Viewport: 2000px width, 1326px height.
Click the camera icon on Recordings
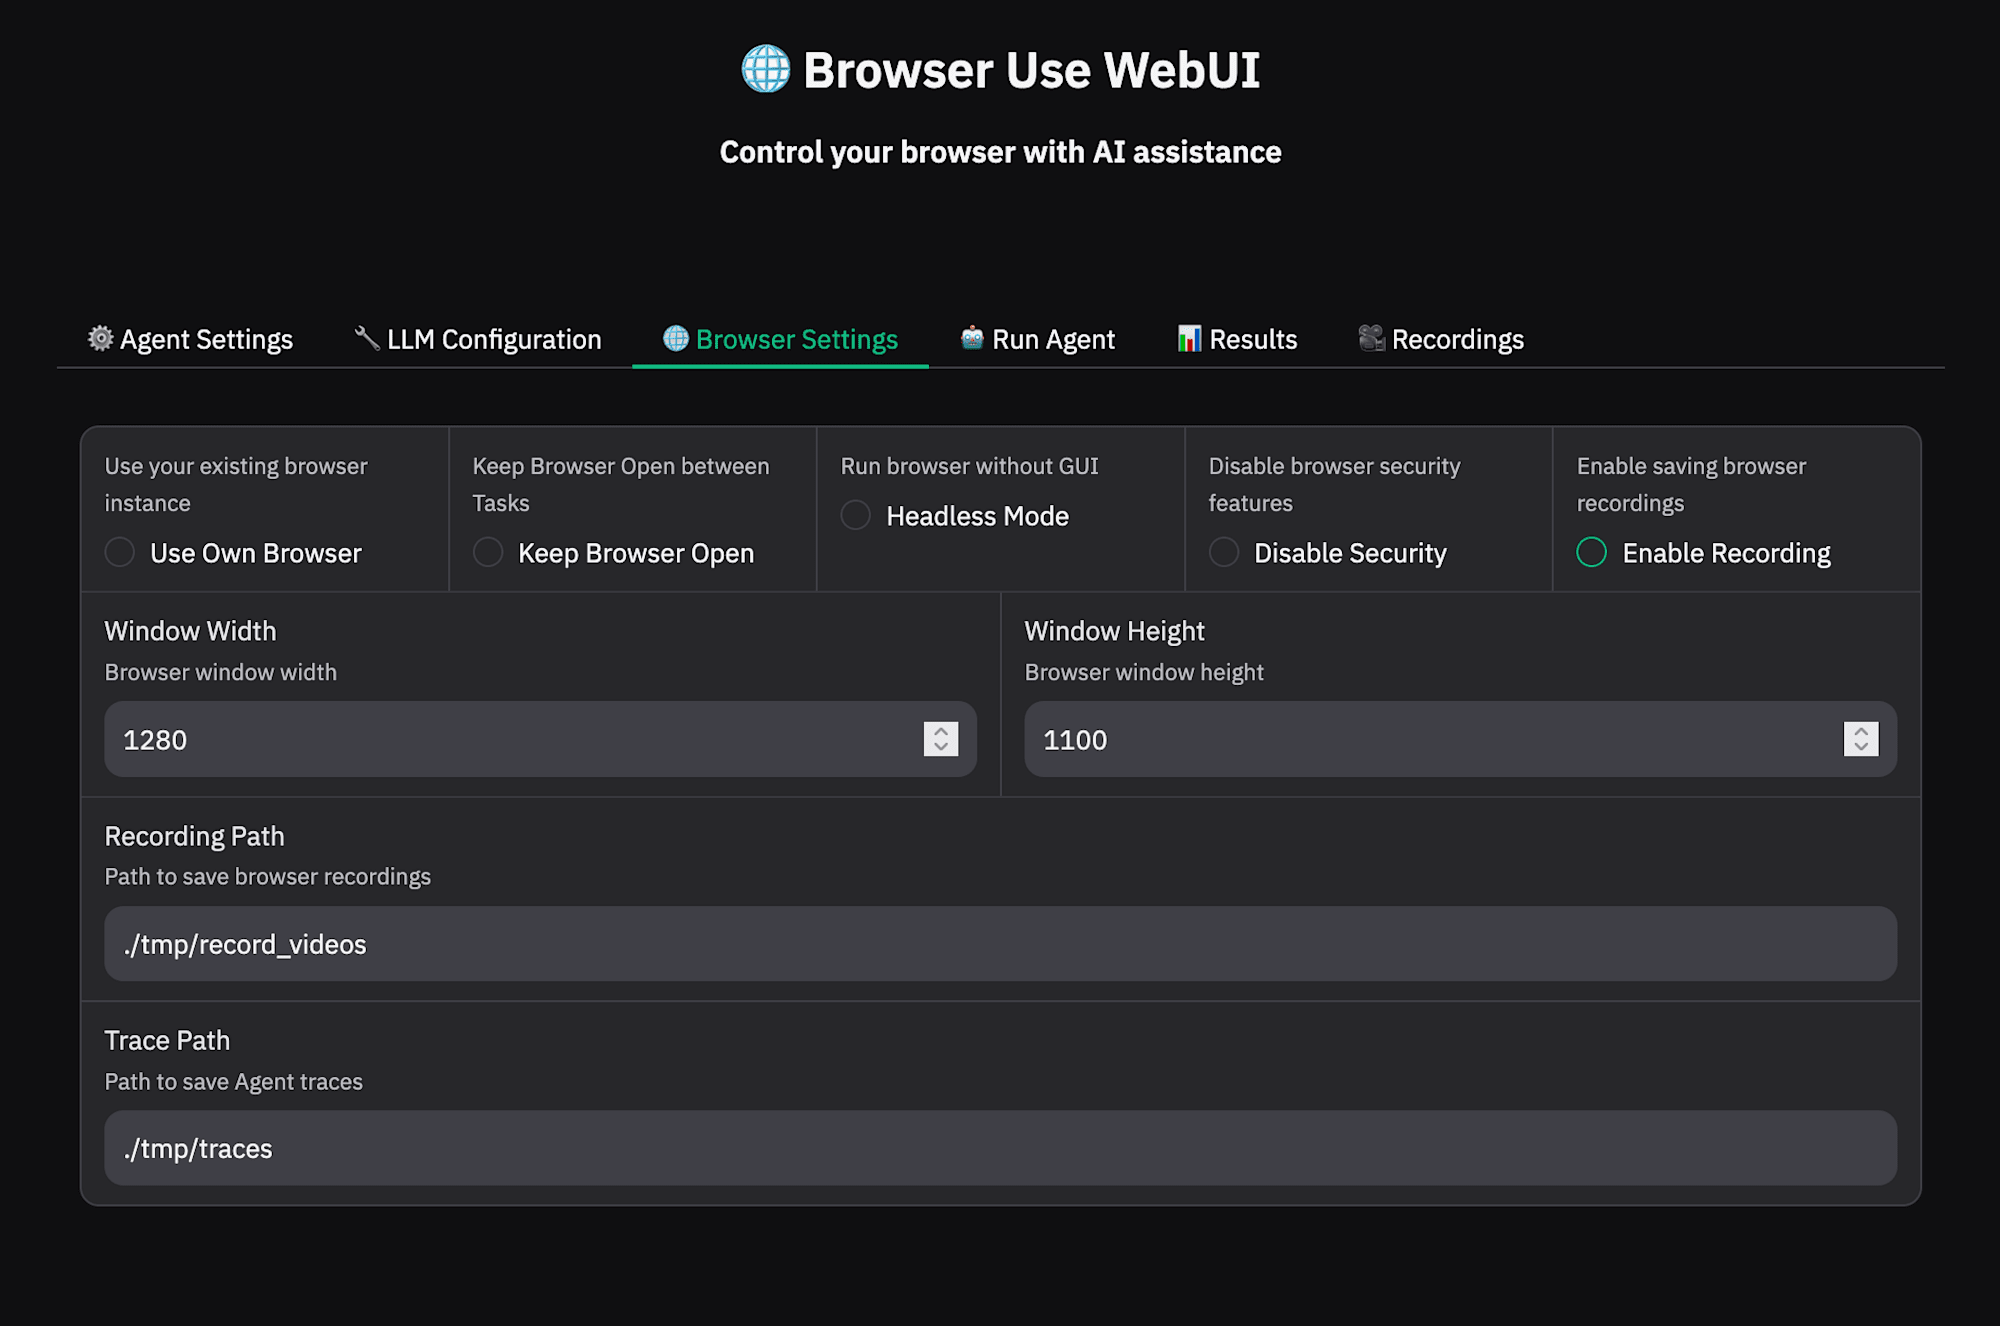[x=1372, y=338]
